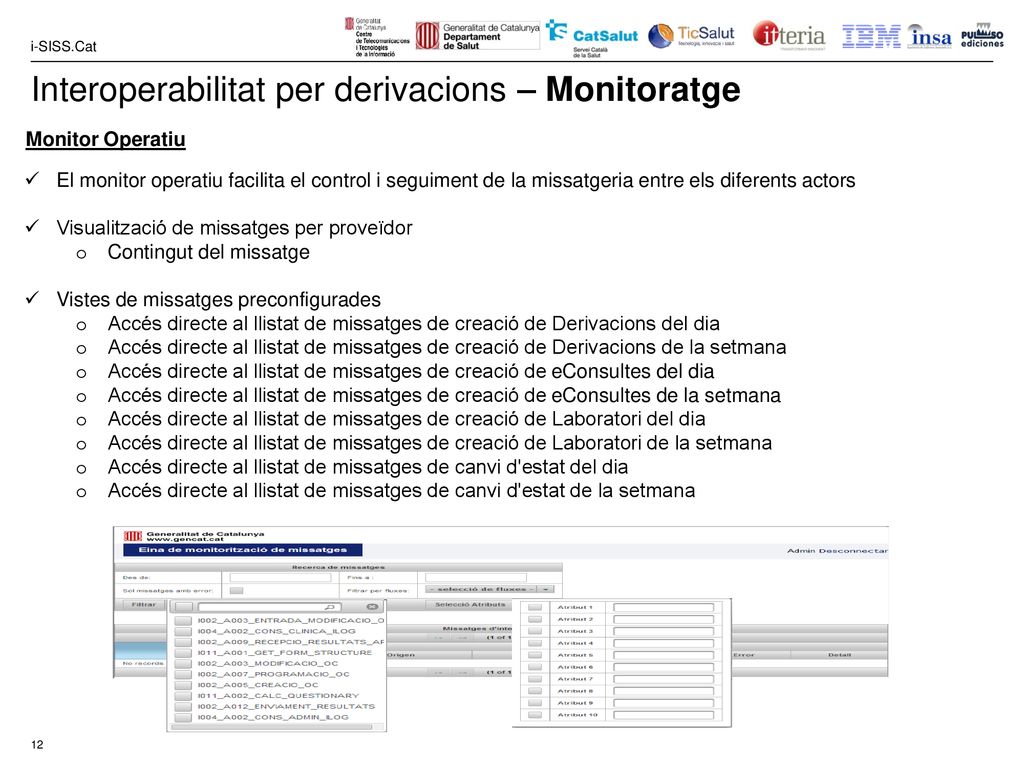Image resolution: width=1024 pixels, height=768 pixels.
Task: Toggle the select-all checkbox in flow list header
Action: click(184, 607)
